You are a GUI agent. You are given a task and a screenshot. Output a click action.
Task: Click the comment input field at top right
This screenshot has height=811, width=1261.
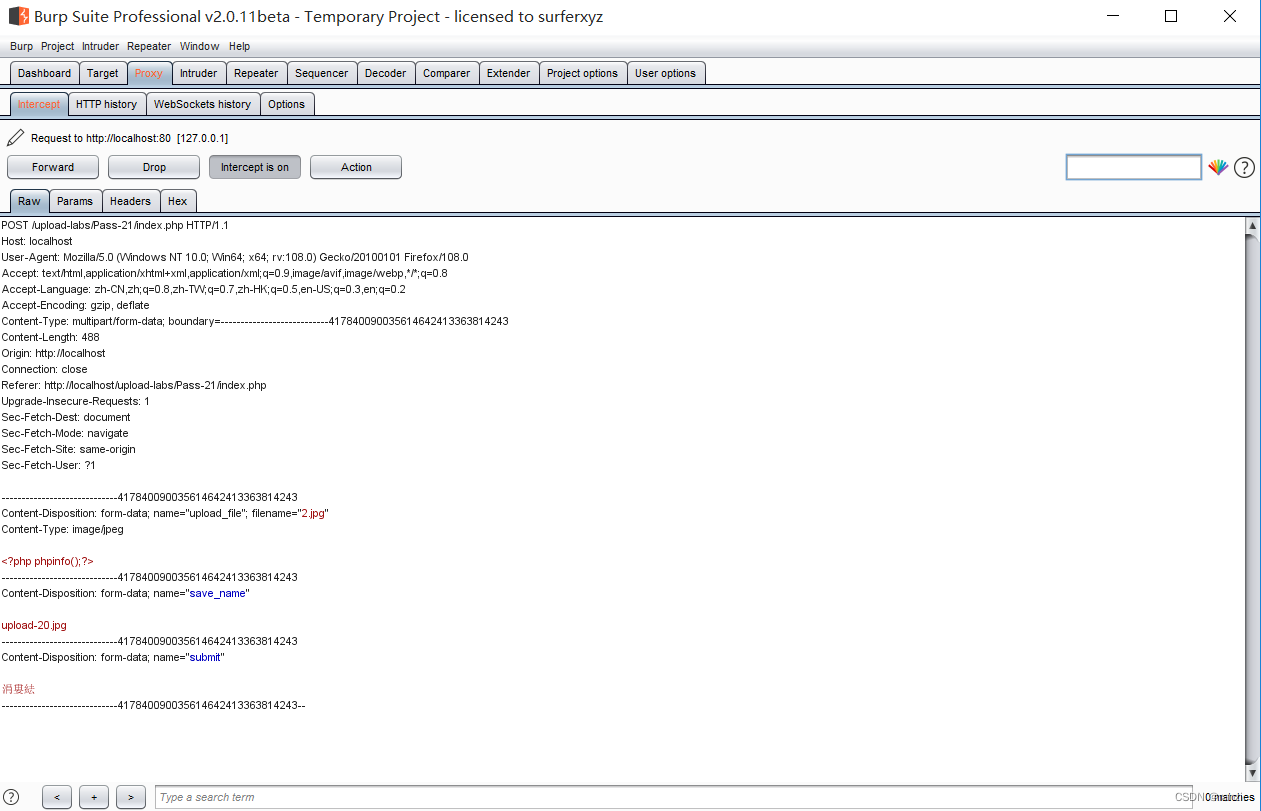click(1134, 167)
